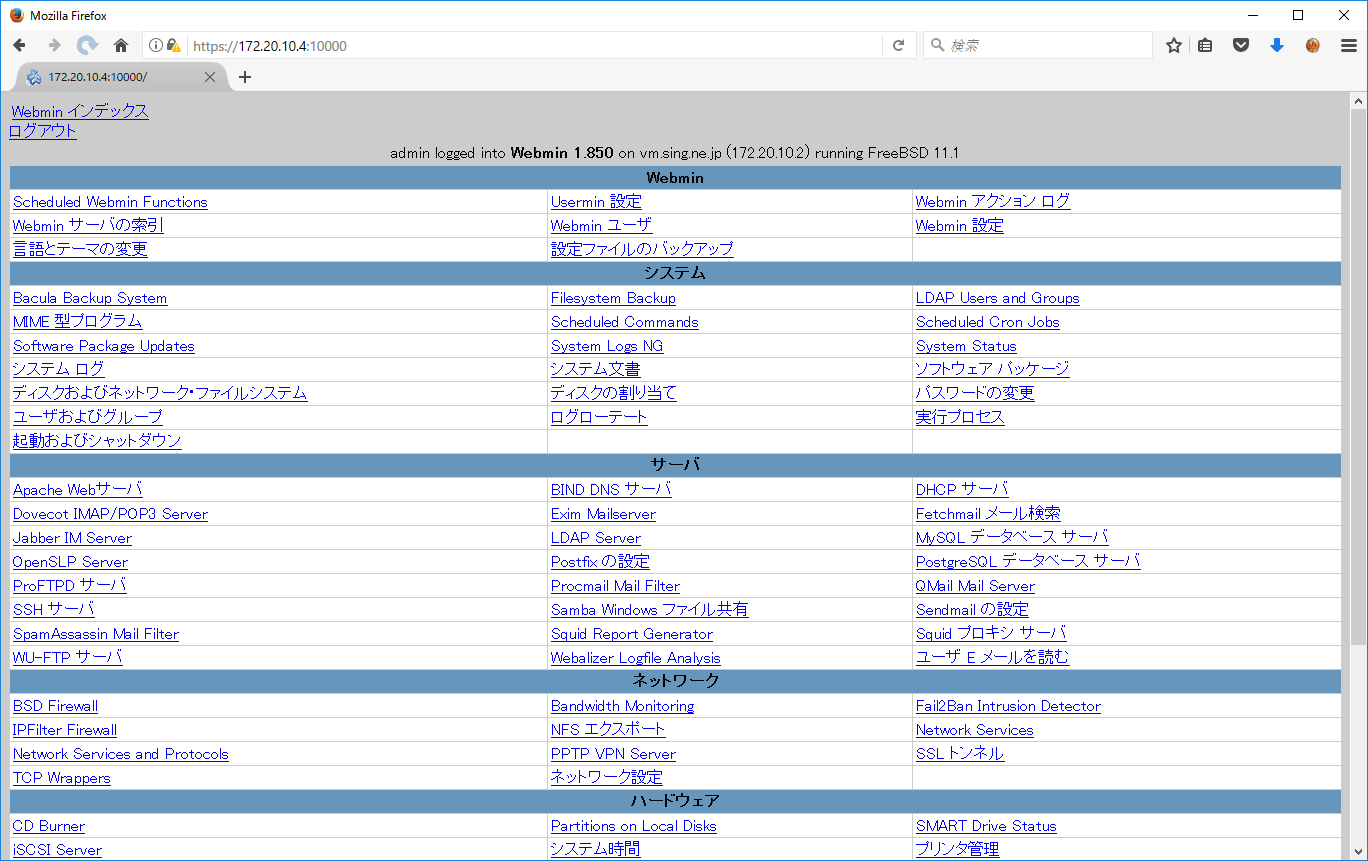The height and width of the screenshot is (861, 1368).
Task: Click the Pocket icon in toolbar
Action: pos(1240,45)
